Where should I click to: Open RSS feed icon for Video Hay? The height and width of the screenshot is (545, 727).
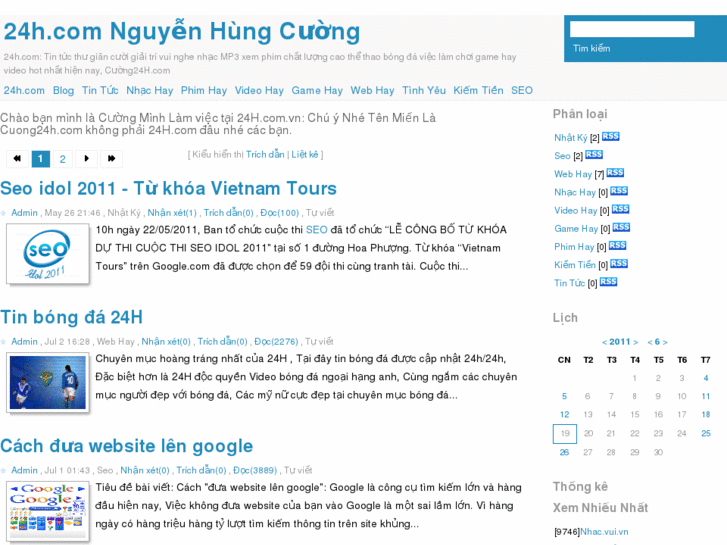click(620, 209)
